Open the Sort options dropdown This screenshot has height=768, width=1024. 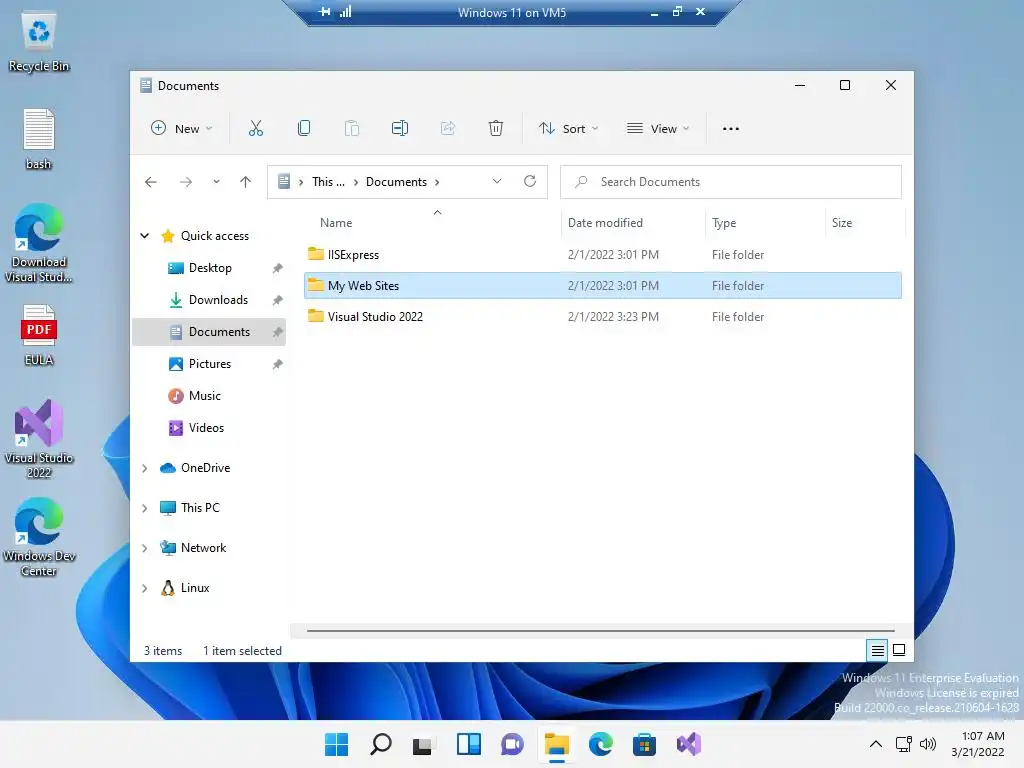(x=568, y=129)
